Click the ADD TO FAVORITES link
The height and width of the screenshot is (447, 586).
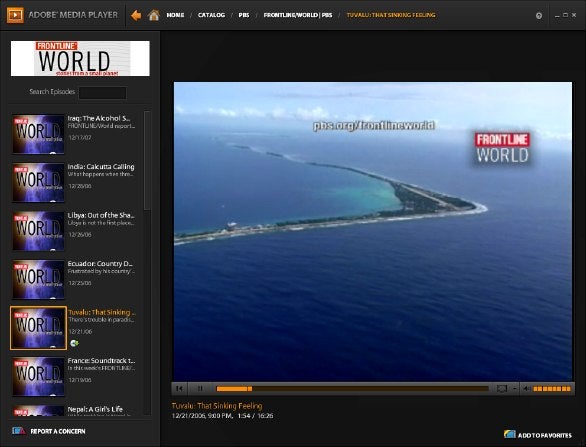[545, 435]
